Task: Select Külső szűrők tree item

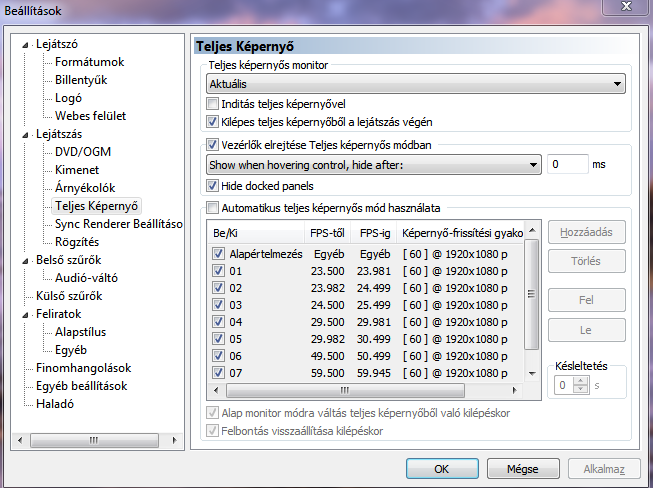Action: 69,296
